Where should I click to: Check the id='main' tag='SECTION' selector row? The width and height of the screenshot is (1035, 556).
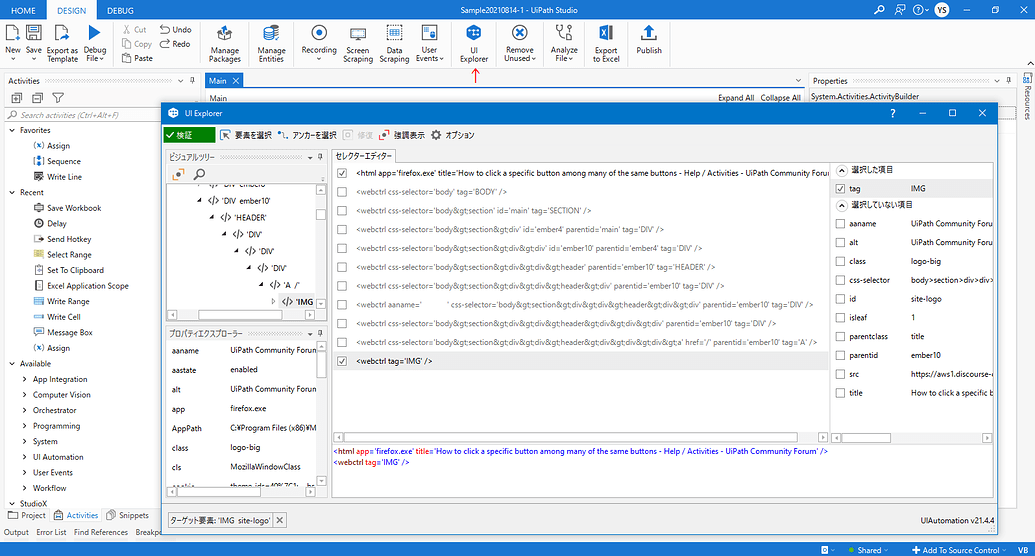pyautogui.click(x=342, y=211)
